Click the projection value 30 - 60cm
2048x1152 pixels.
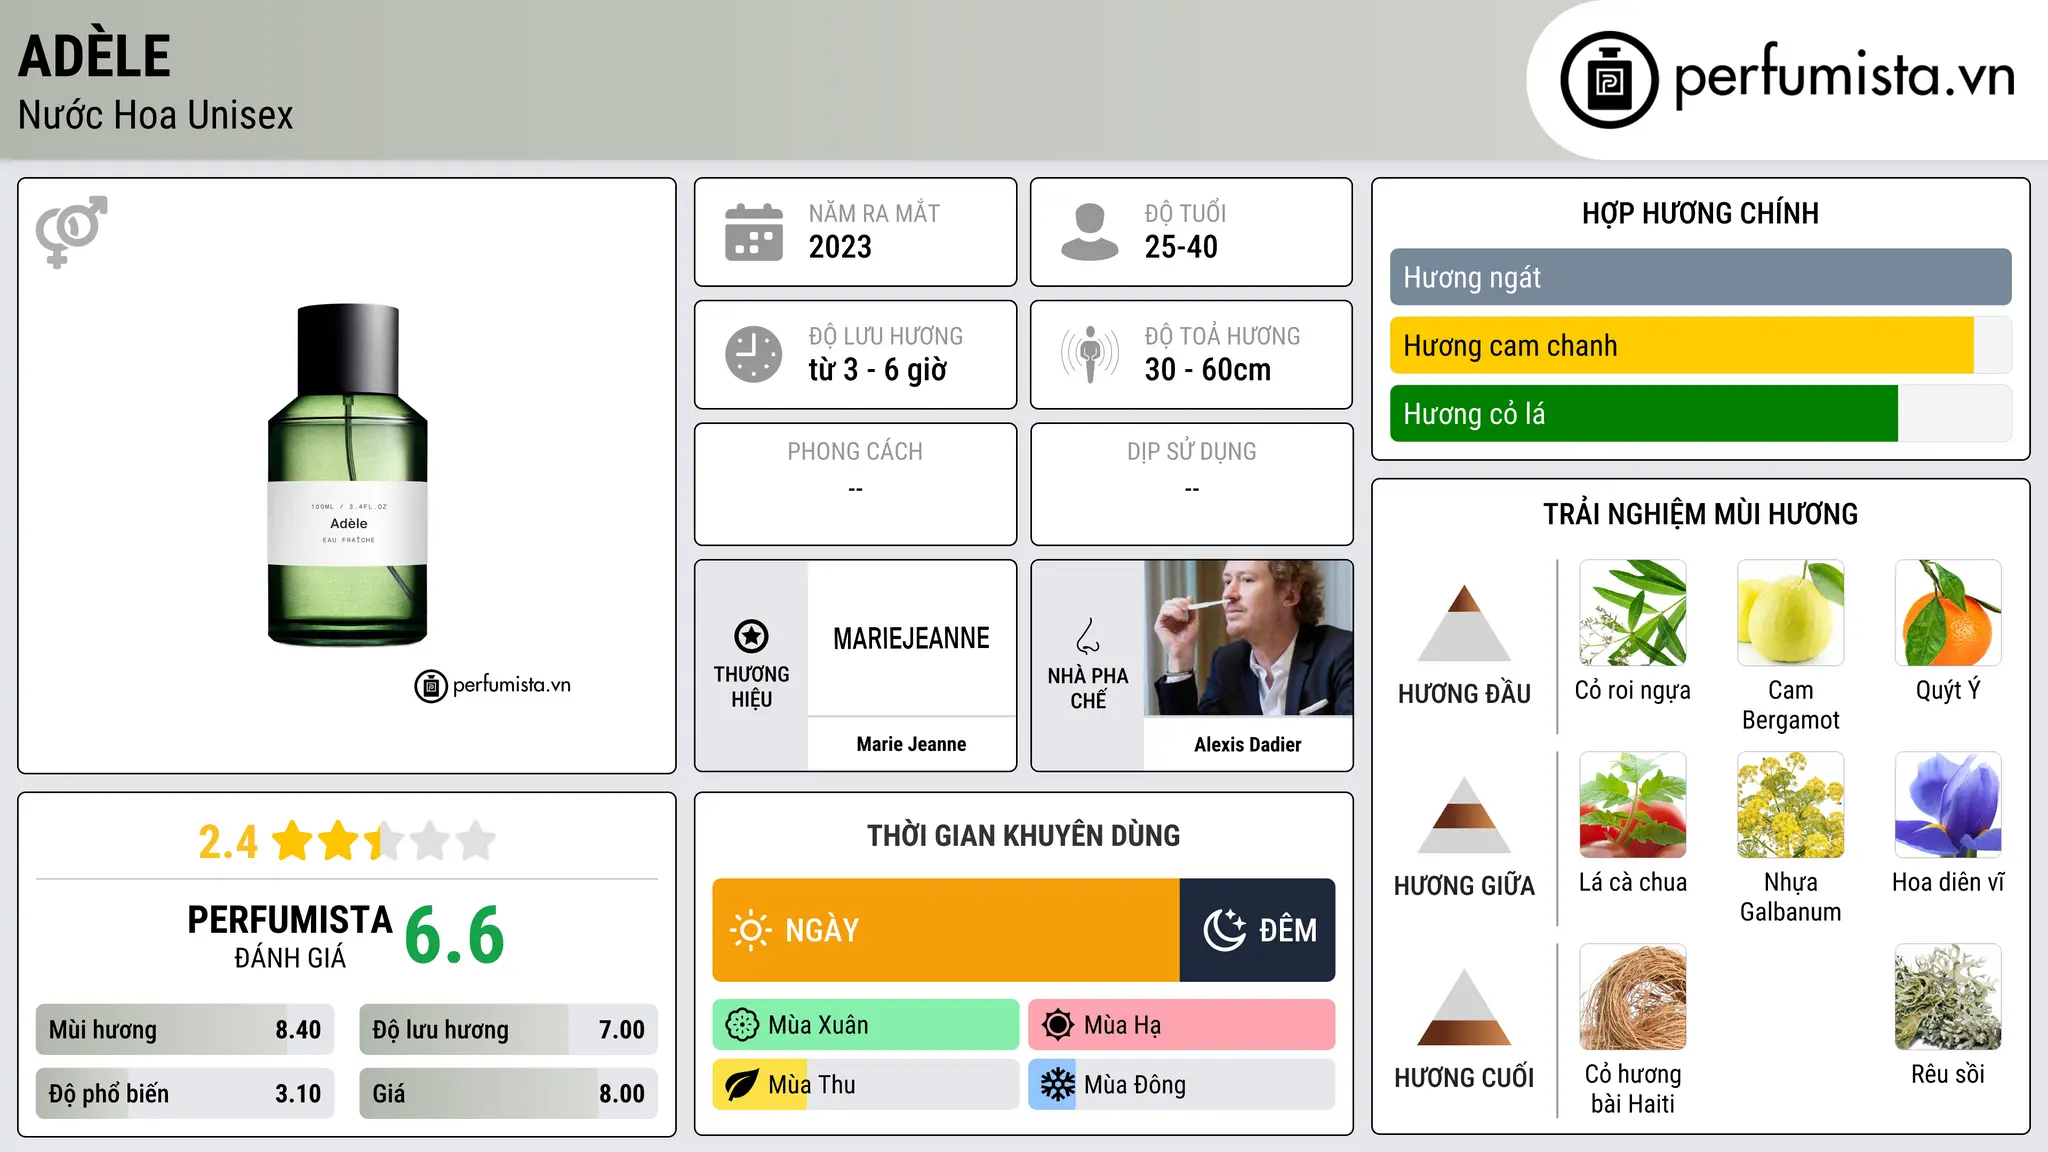click(x=1208, y=370)
